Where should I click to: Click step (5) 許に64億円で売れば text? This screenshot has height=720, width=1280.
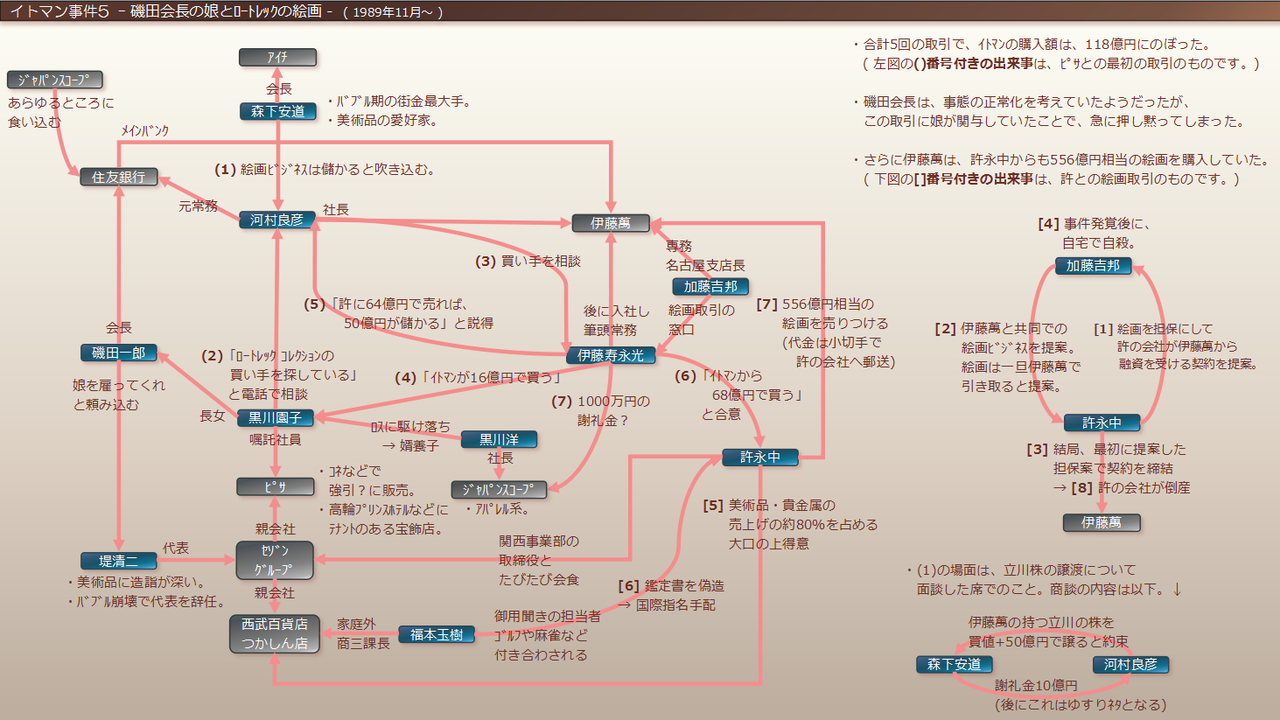pos(398,313)
